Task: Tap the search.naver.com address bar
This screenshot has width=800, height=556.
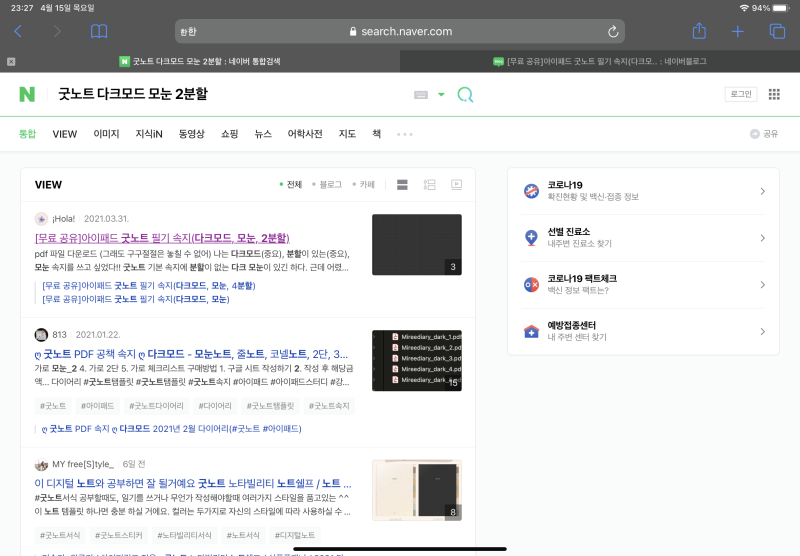Action: (400, 32)
